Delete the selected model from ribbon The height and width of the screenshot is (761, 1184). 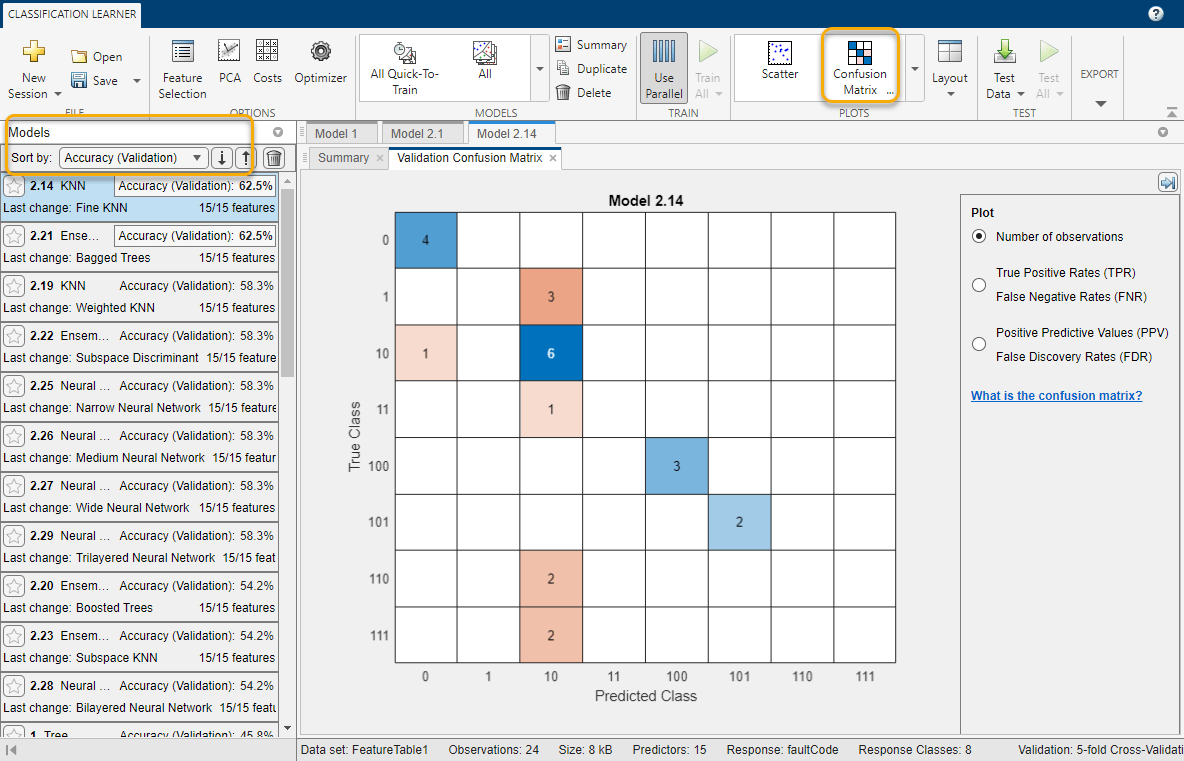(x=584, y=93)
